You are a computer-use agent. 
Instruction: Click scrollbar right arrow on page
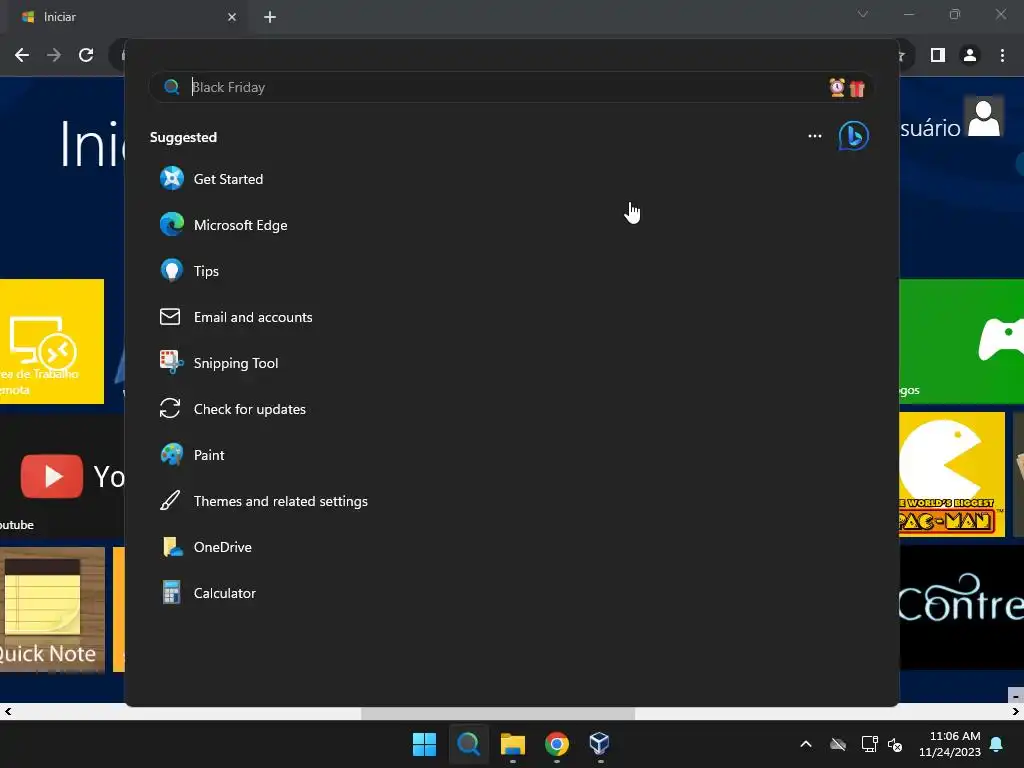click(1016, 712)
